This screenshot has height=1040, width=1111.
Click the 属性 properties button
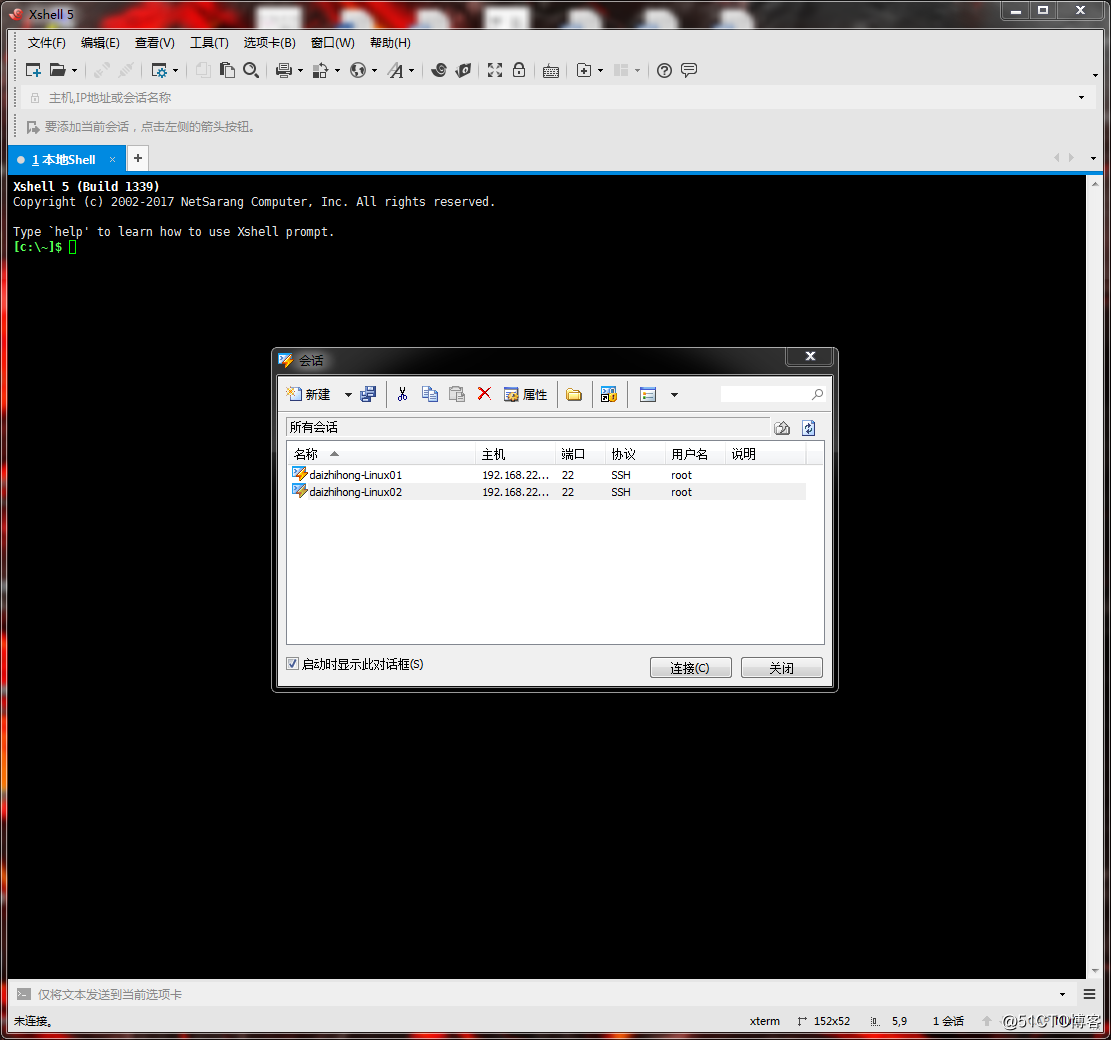[x=526, y=395]
